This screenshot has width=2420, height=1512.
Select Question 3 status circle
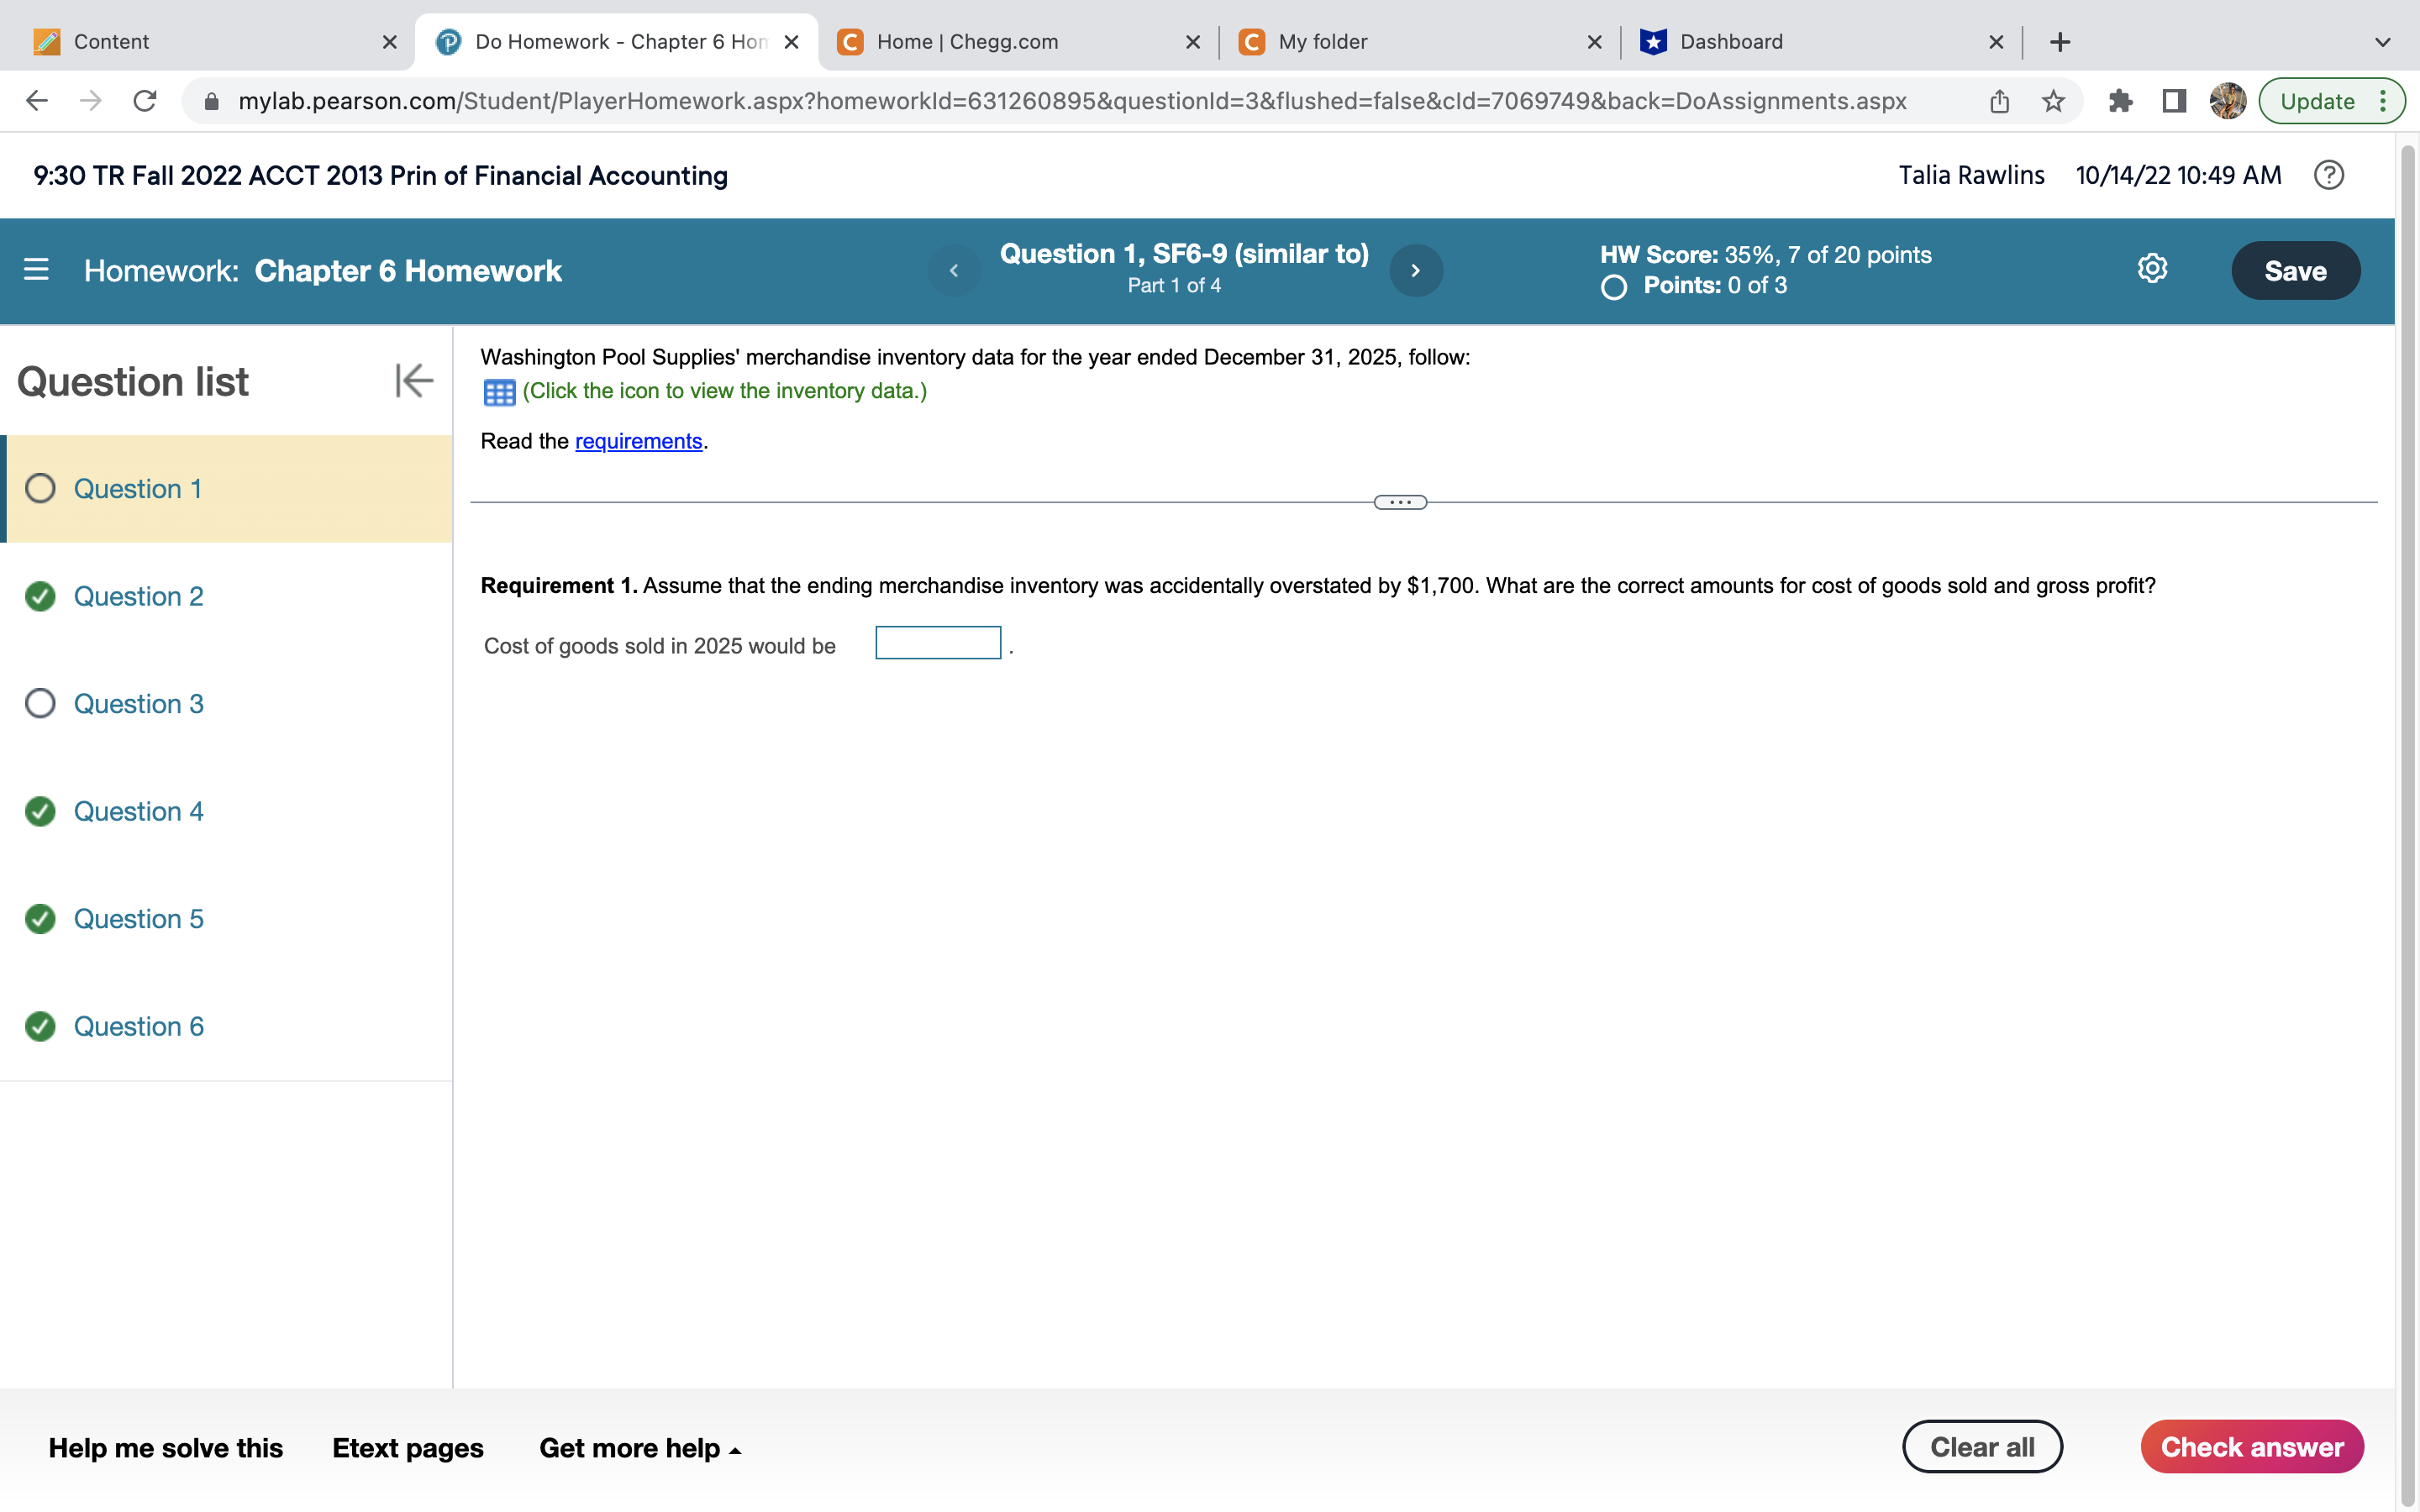40,704
